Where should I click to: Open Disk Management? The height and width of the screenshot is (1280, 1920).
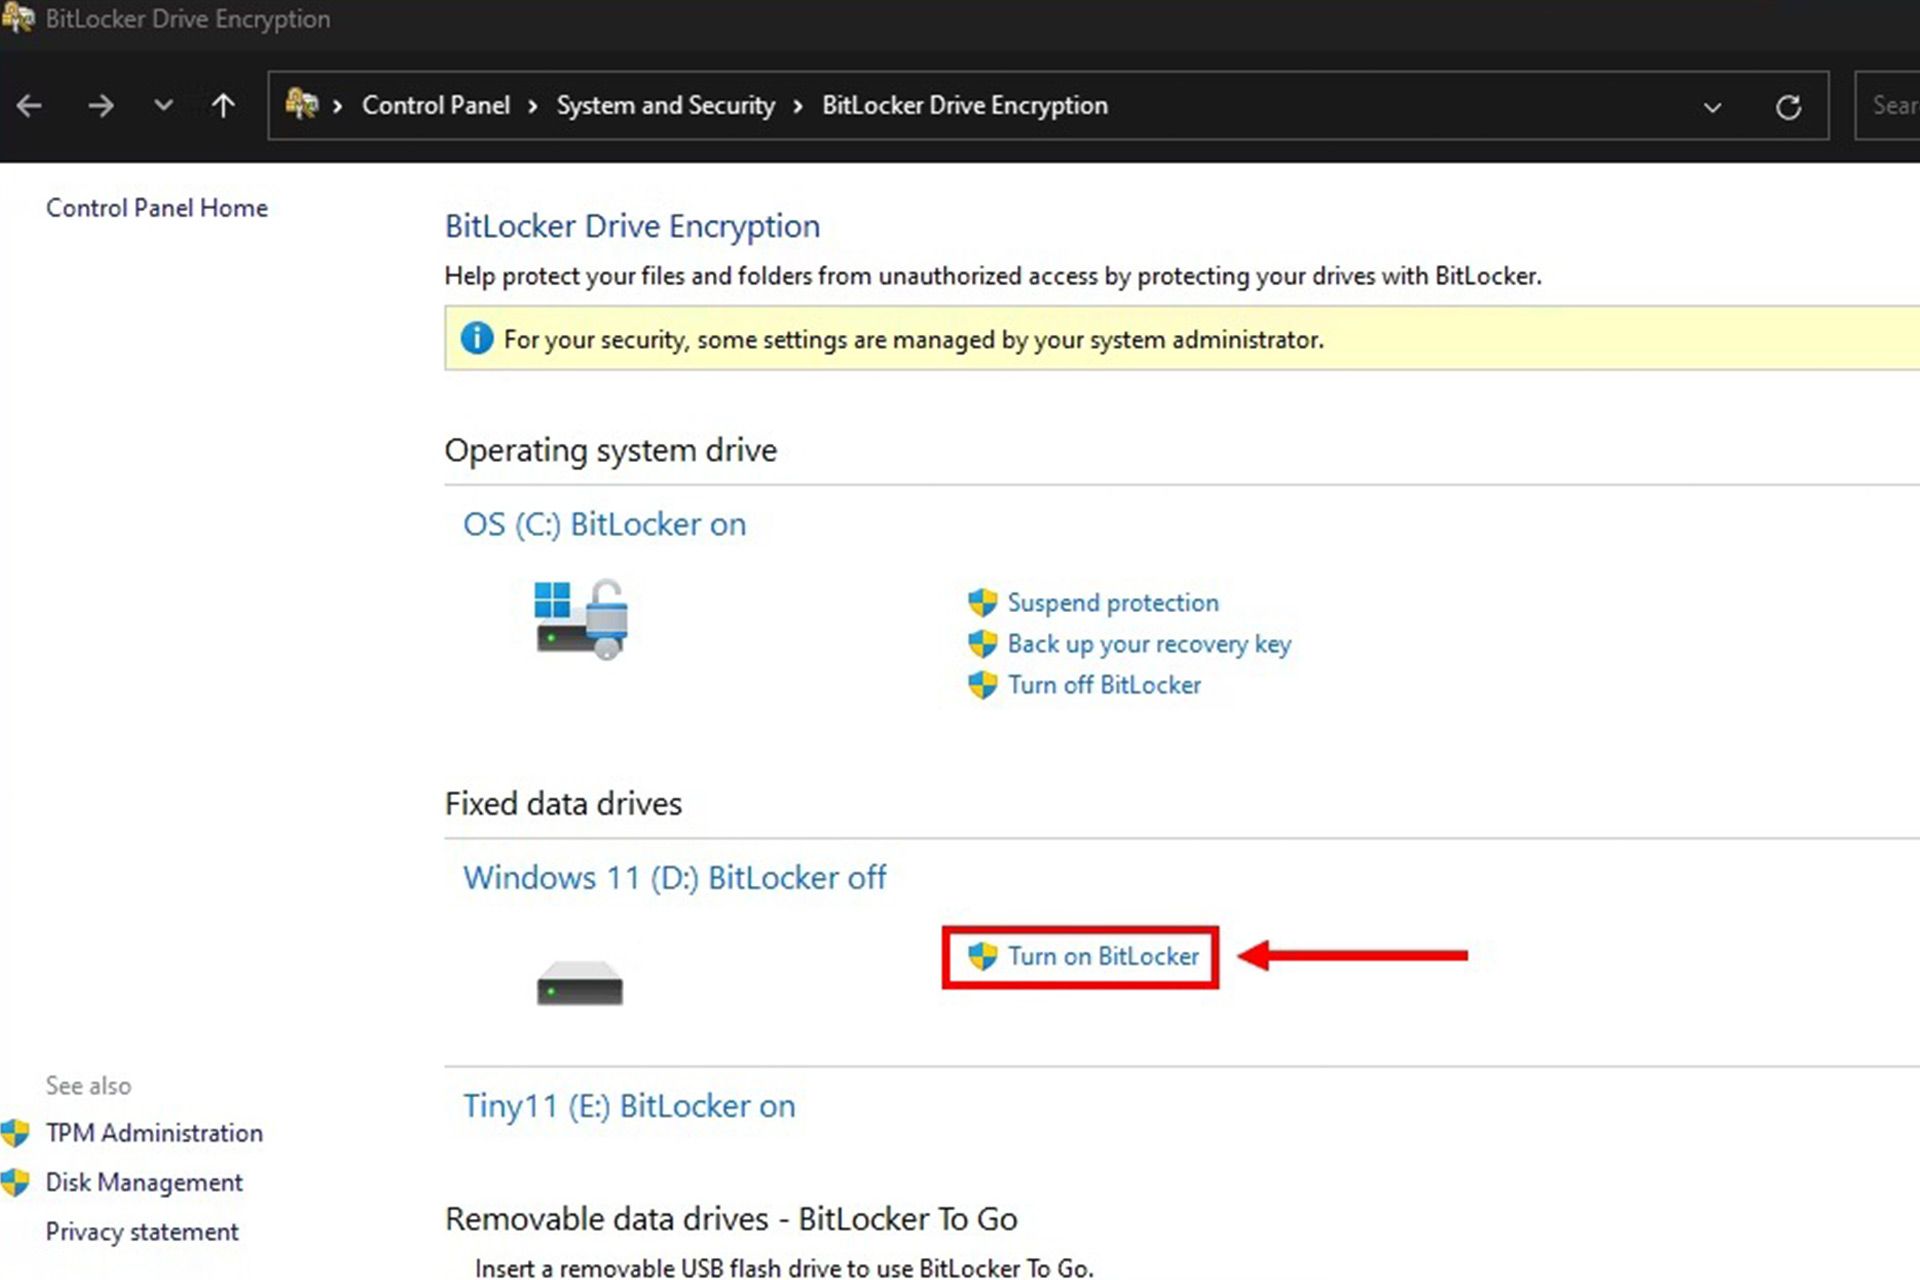pos(144,1183)
